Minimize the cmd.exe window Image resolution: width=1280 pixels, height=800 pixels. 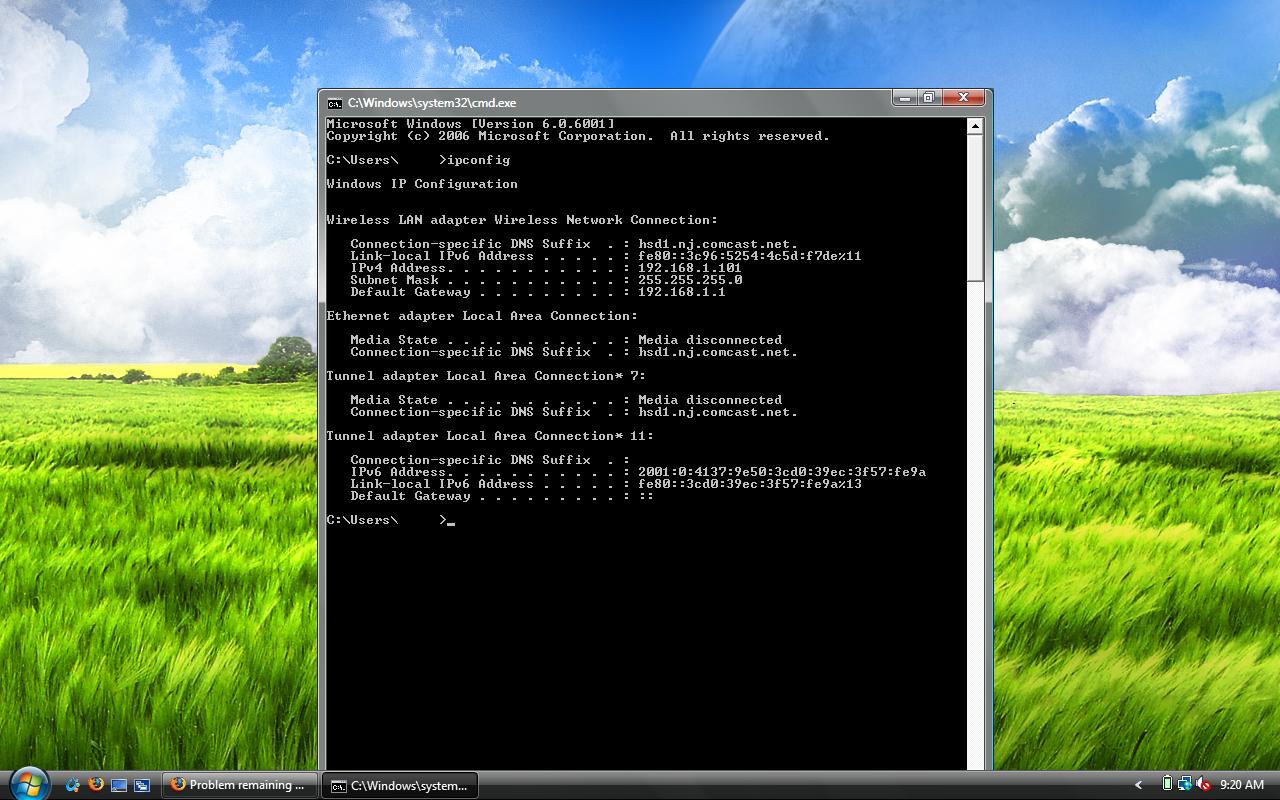904,97
